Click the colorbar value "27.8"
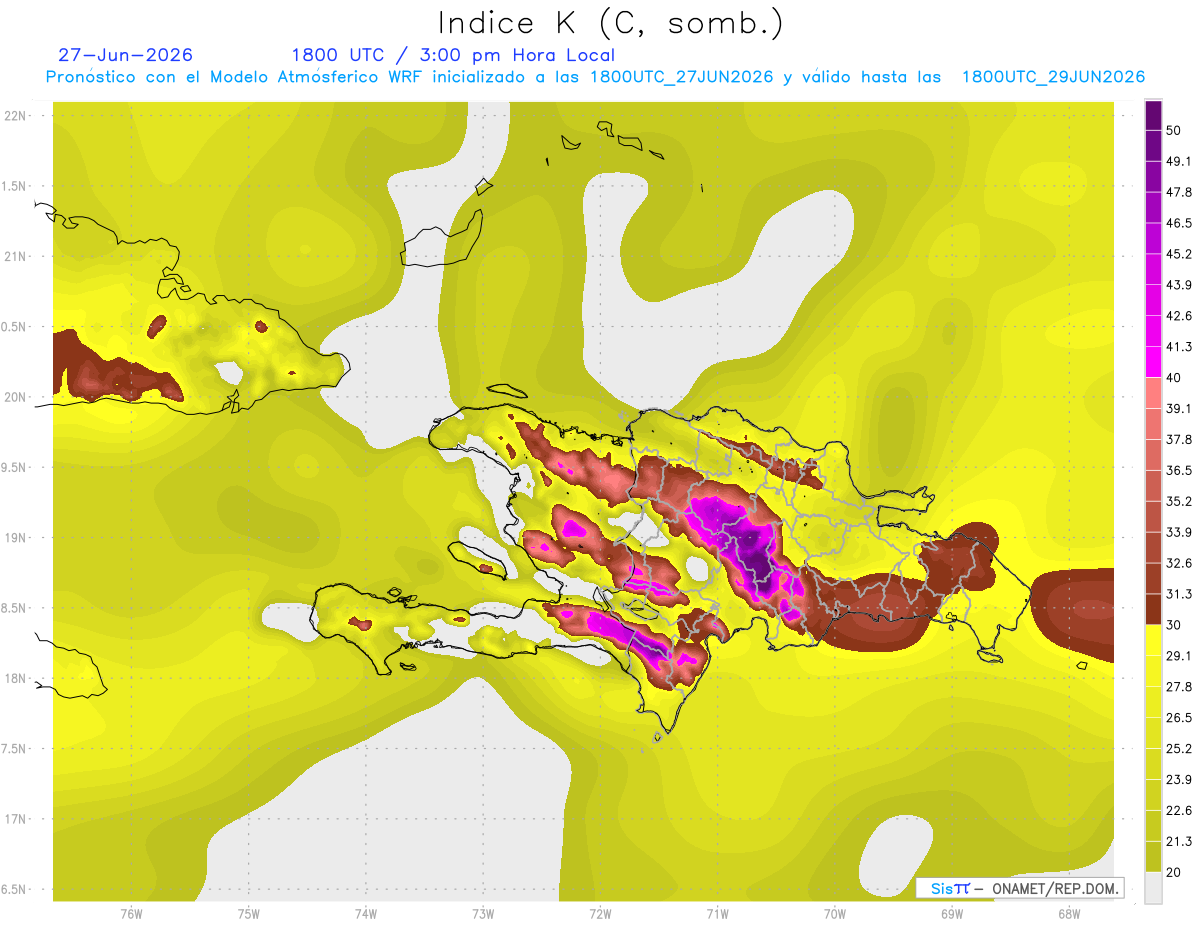The width and height of the screenshot is (1200, 927). [x=1180, y=687]
